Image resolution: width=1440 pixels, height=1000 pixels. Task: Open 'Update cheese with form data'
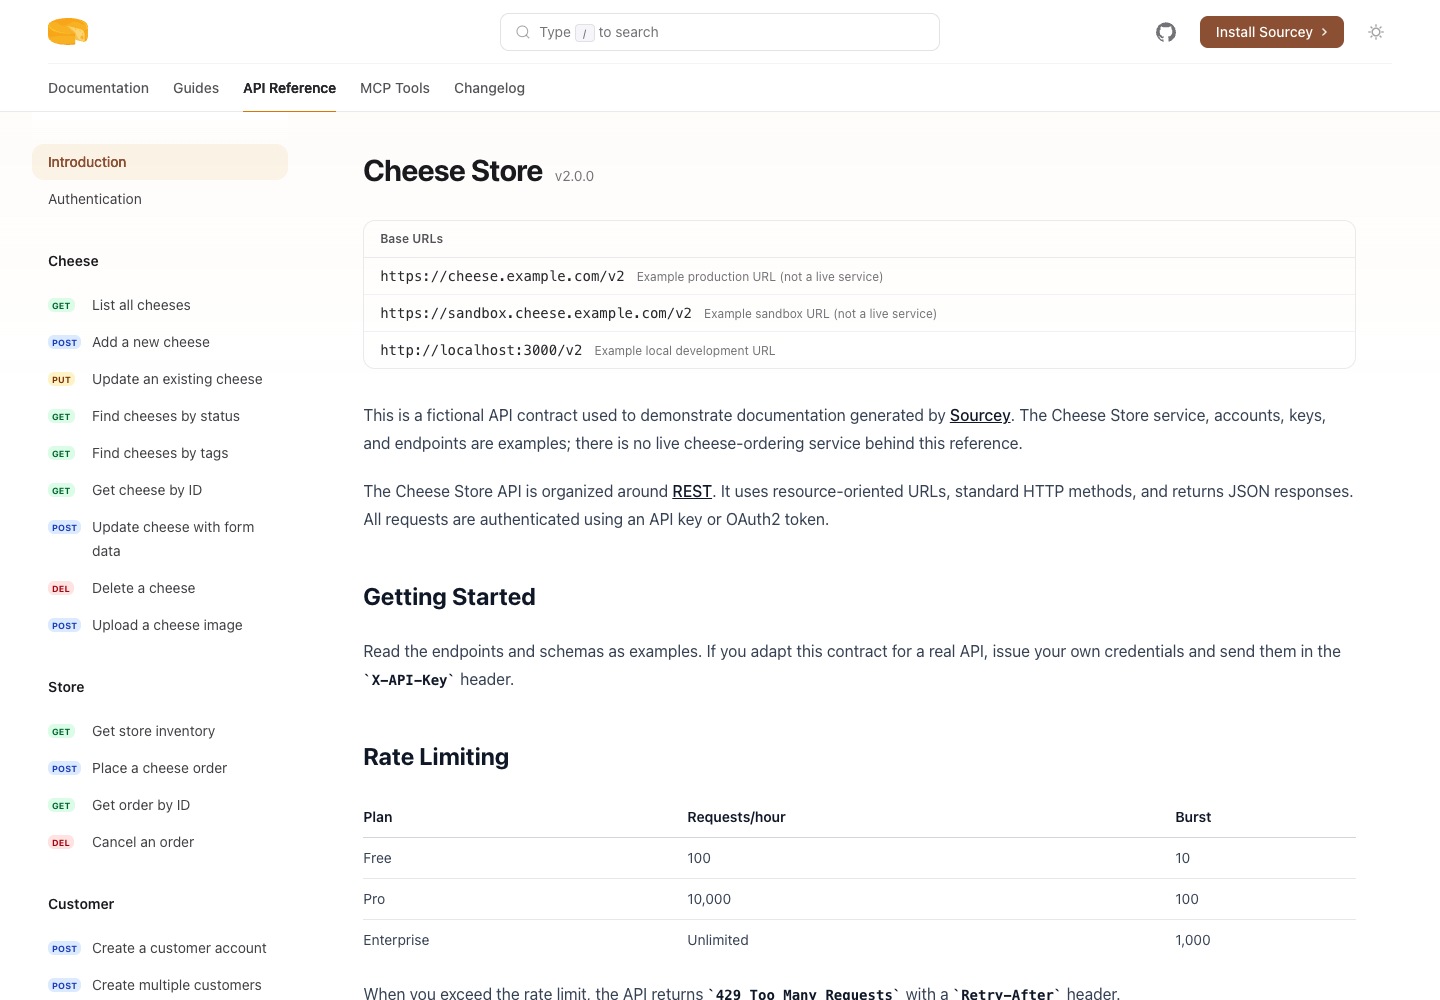point(160,539)
